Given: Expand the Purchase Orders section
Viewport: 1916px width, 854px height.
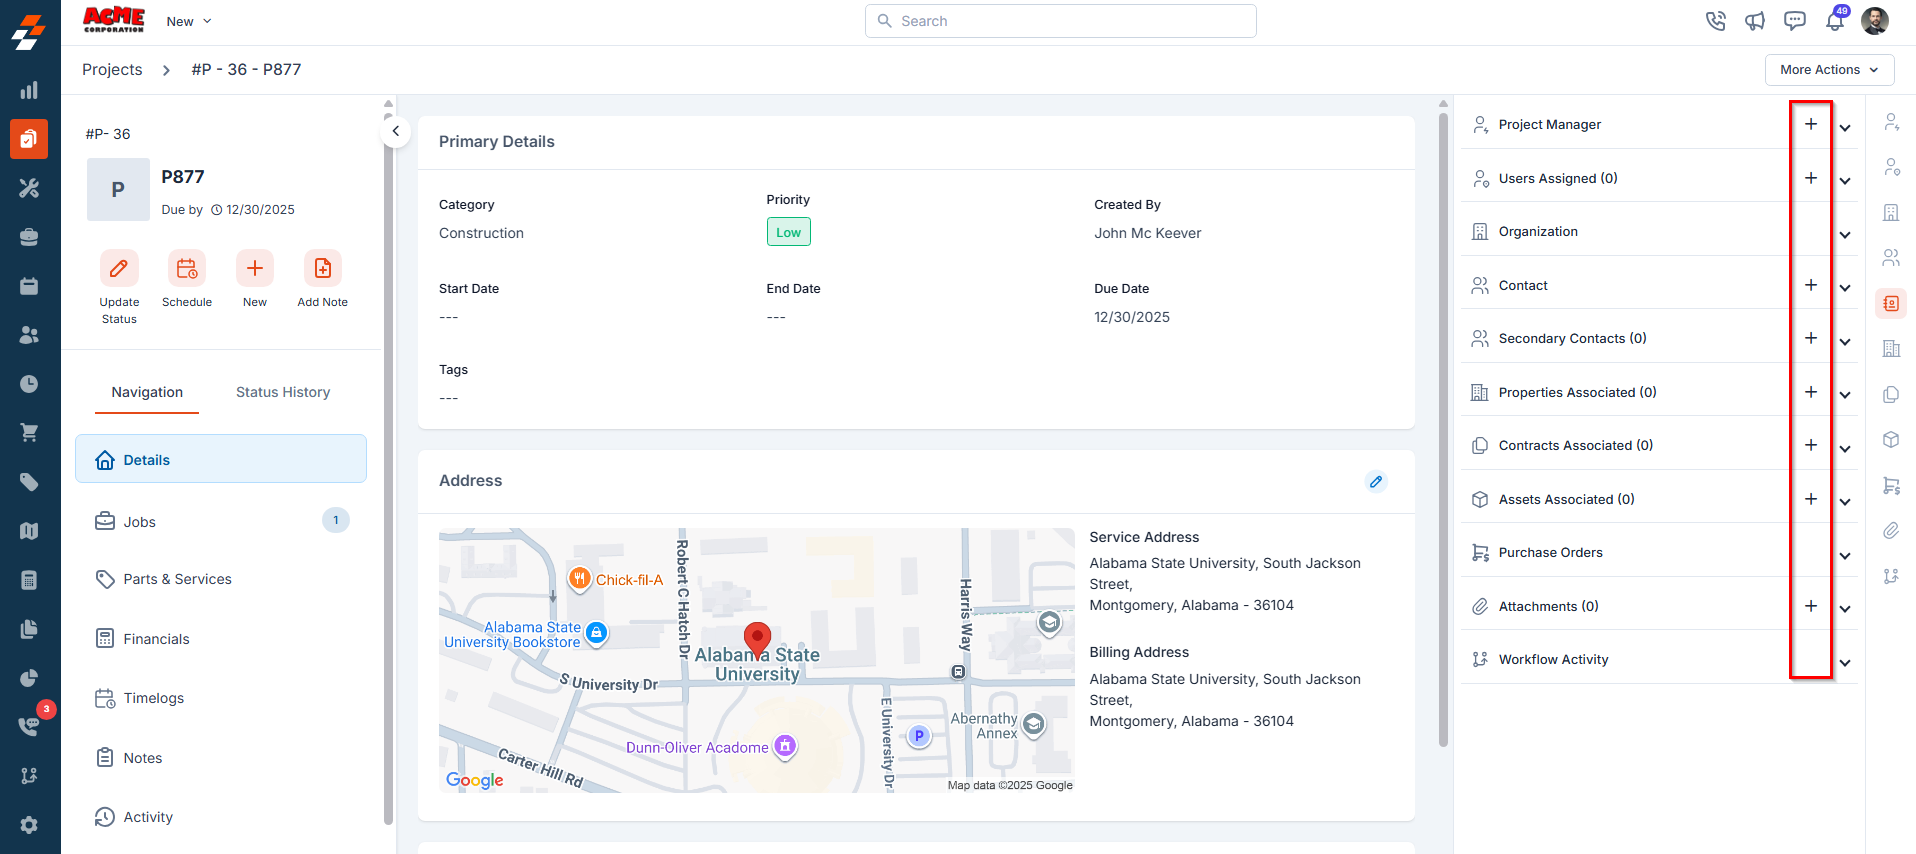Looking at the screenshot, I should coord(1845,556).
